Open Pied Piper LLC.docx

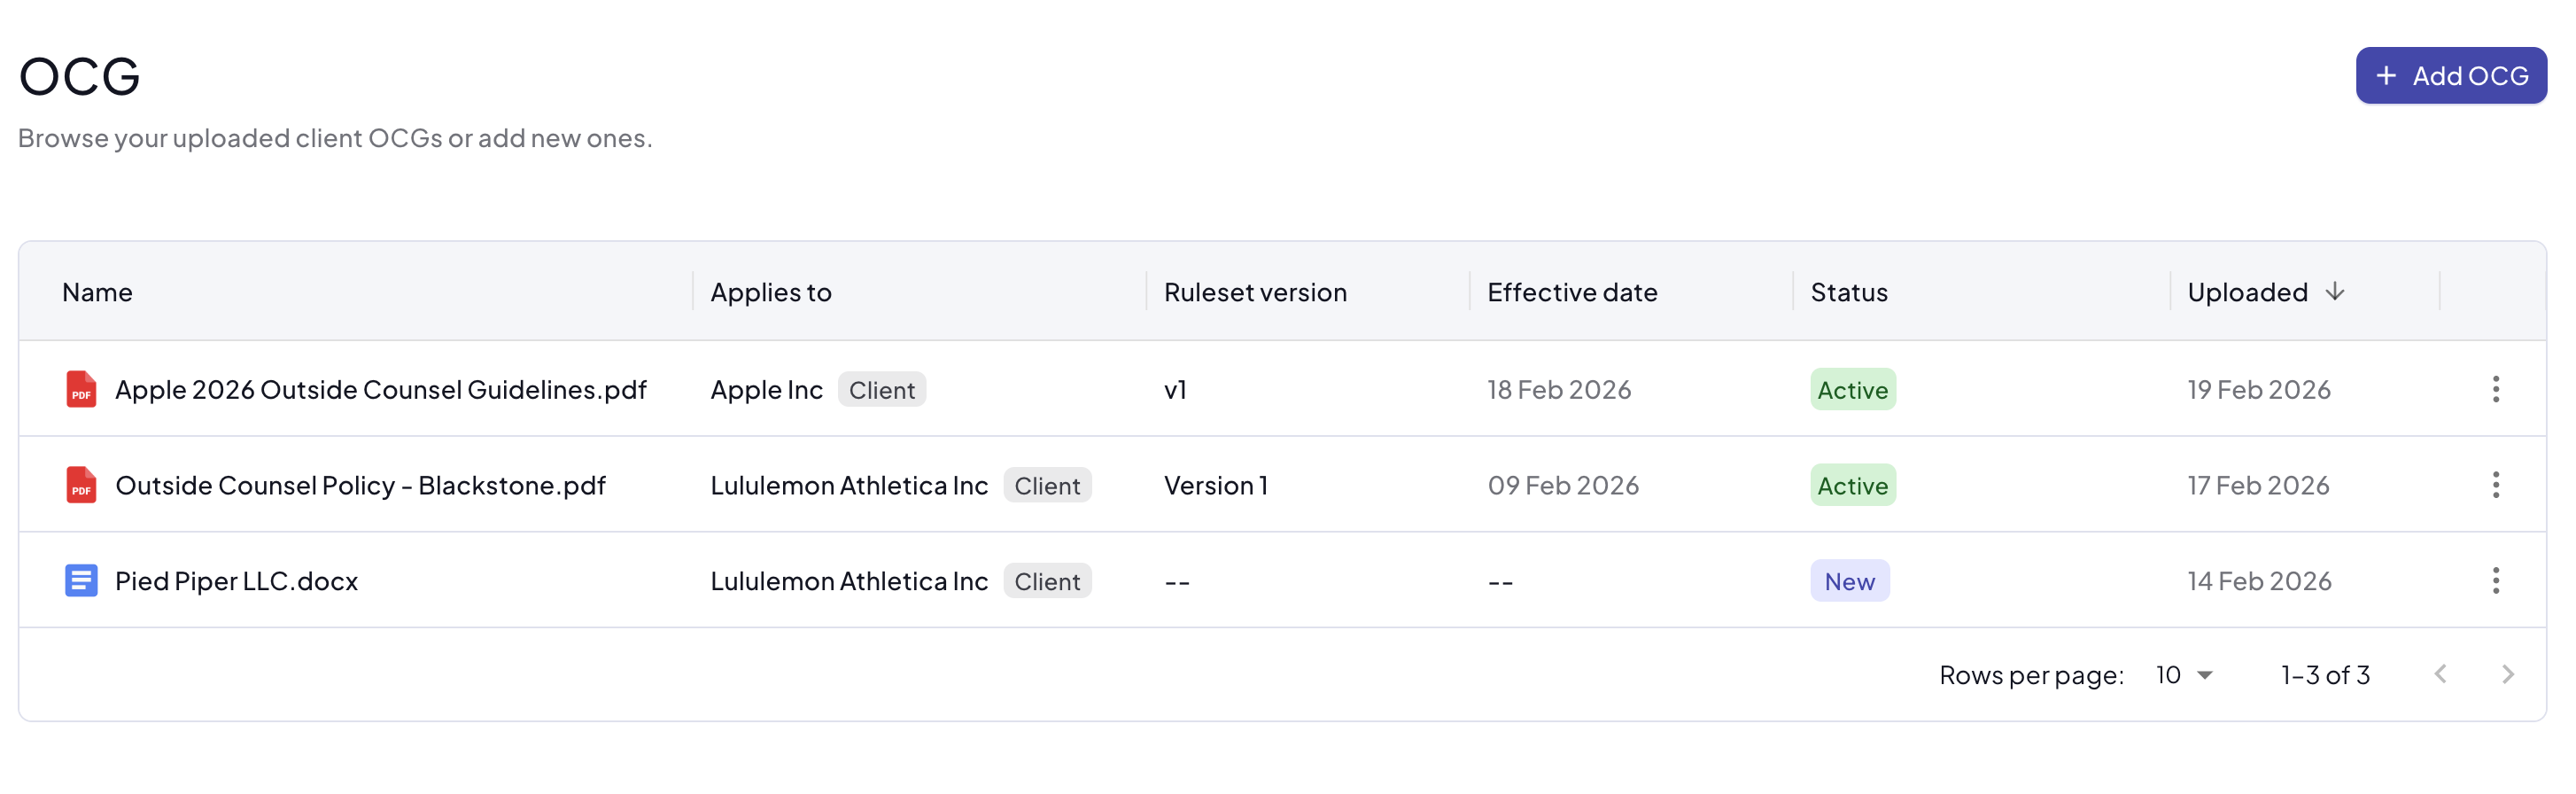tap(236, 581)
